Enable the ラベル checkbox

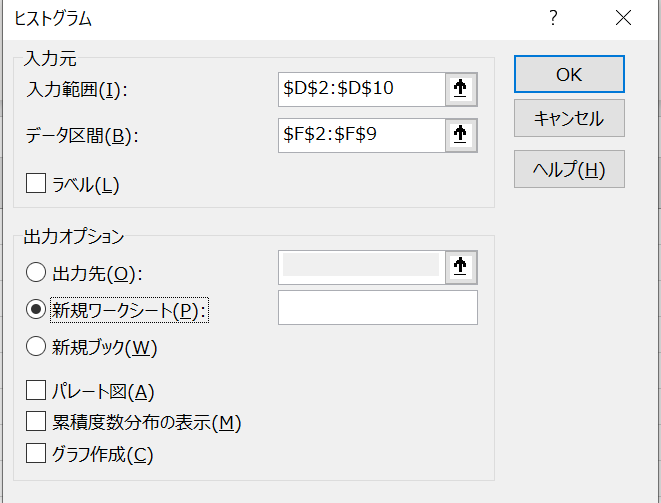[x=37, y=184]
